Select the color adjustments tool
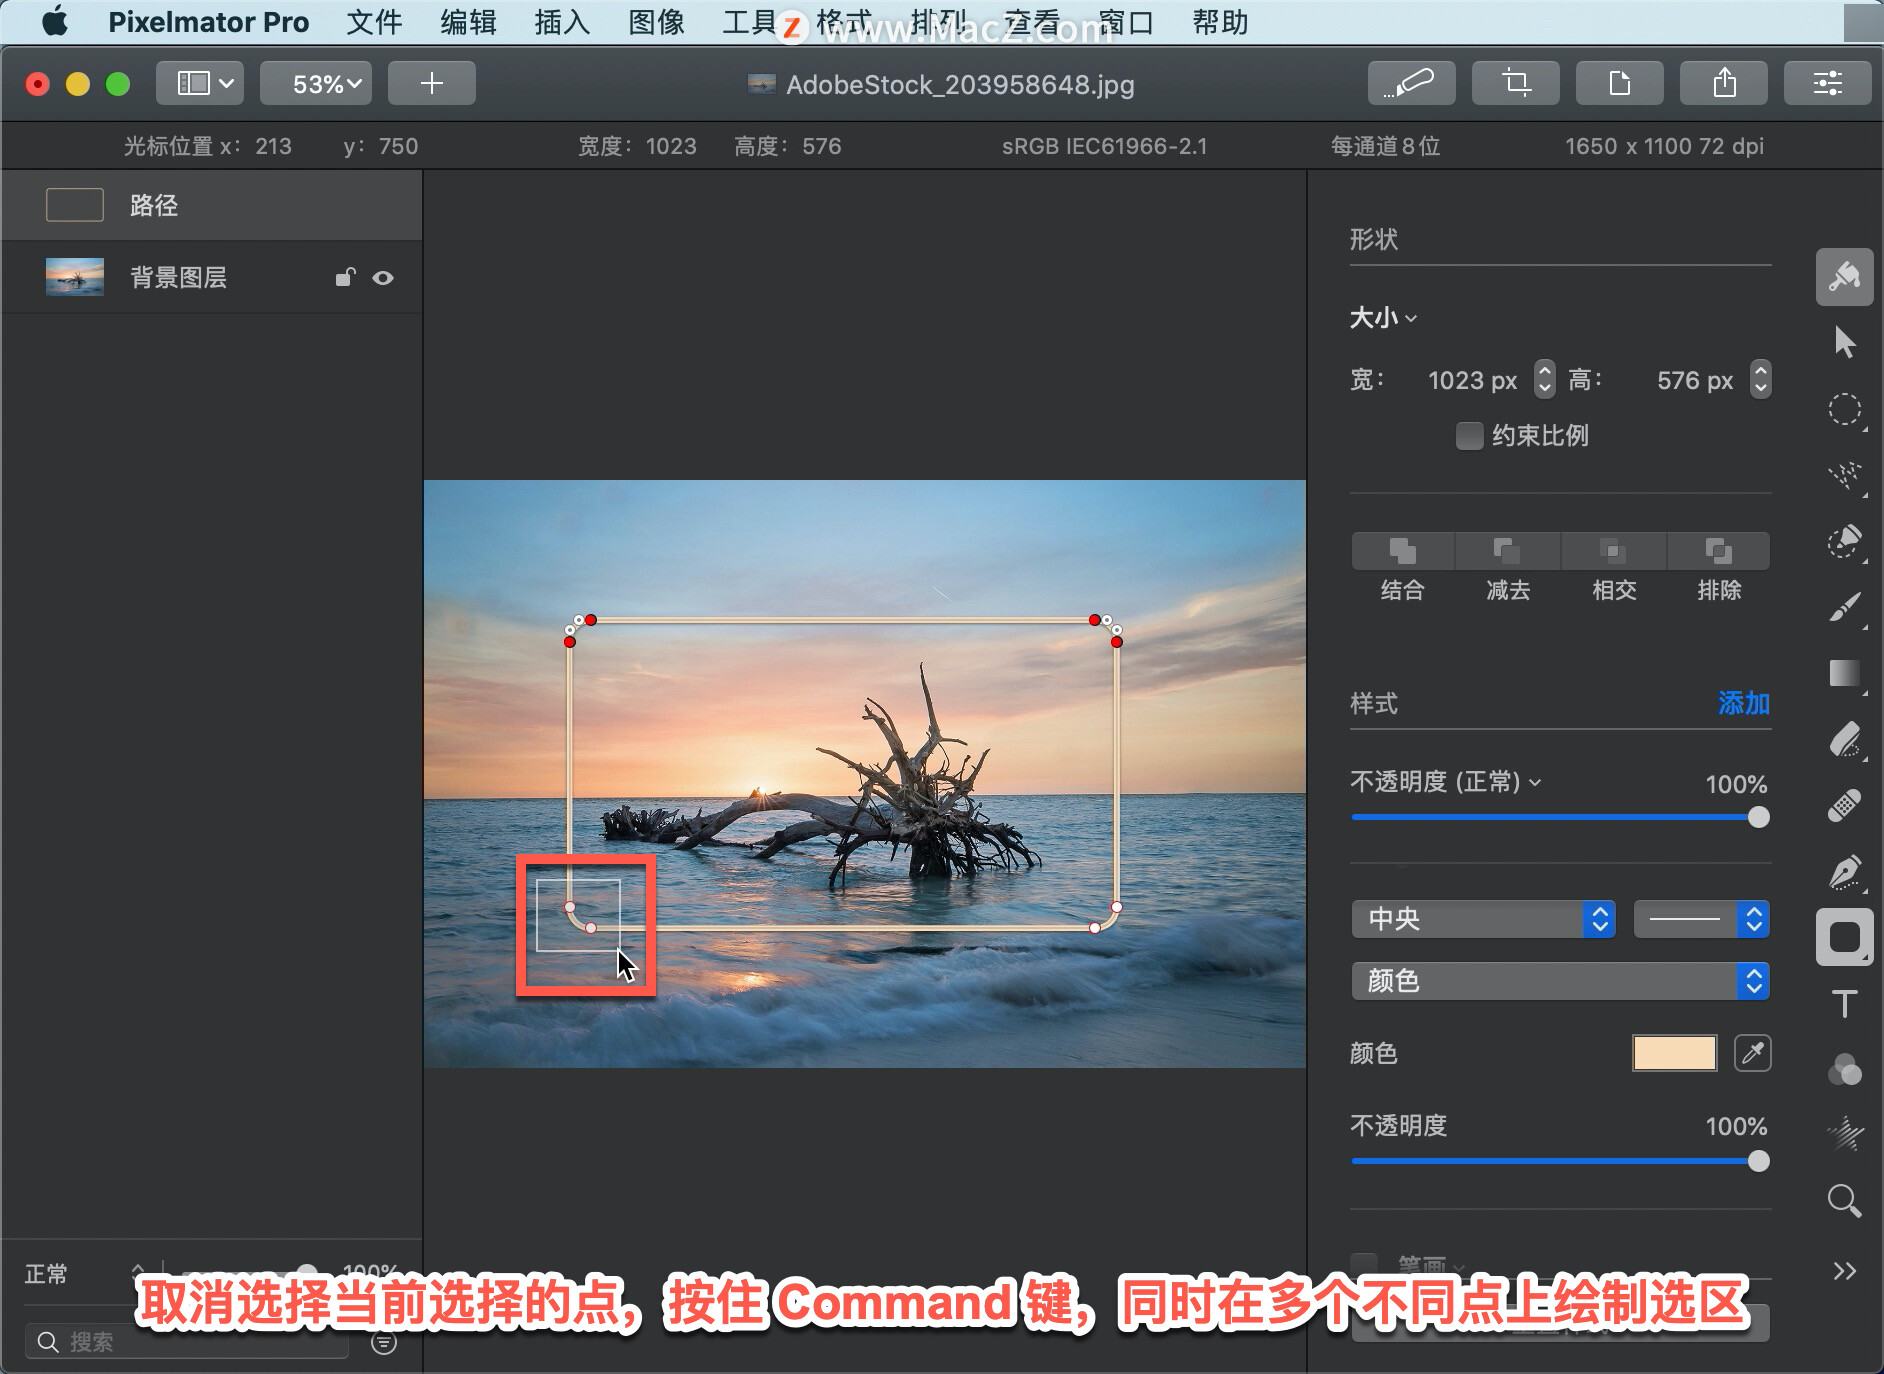This screenshot has height=1374, width=1884. click(1844, 1069)
